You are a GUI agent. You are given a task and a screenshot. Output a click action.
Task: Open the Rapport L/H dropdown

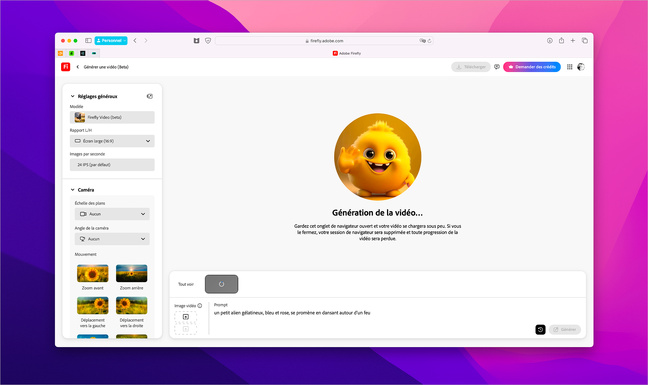112,141
